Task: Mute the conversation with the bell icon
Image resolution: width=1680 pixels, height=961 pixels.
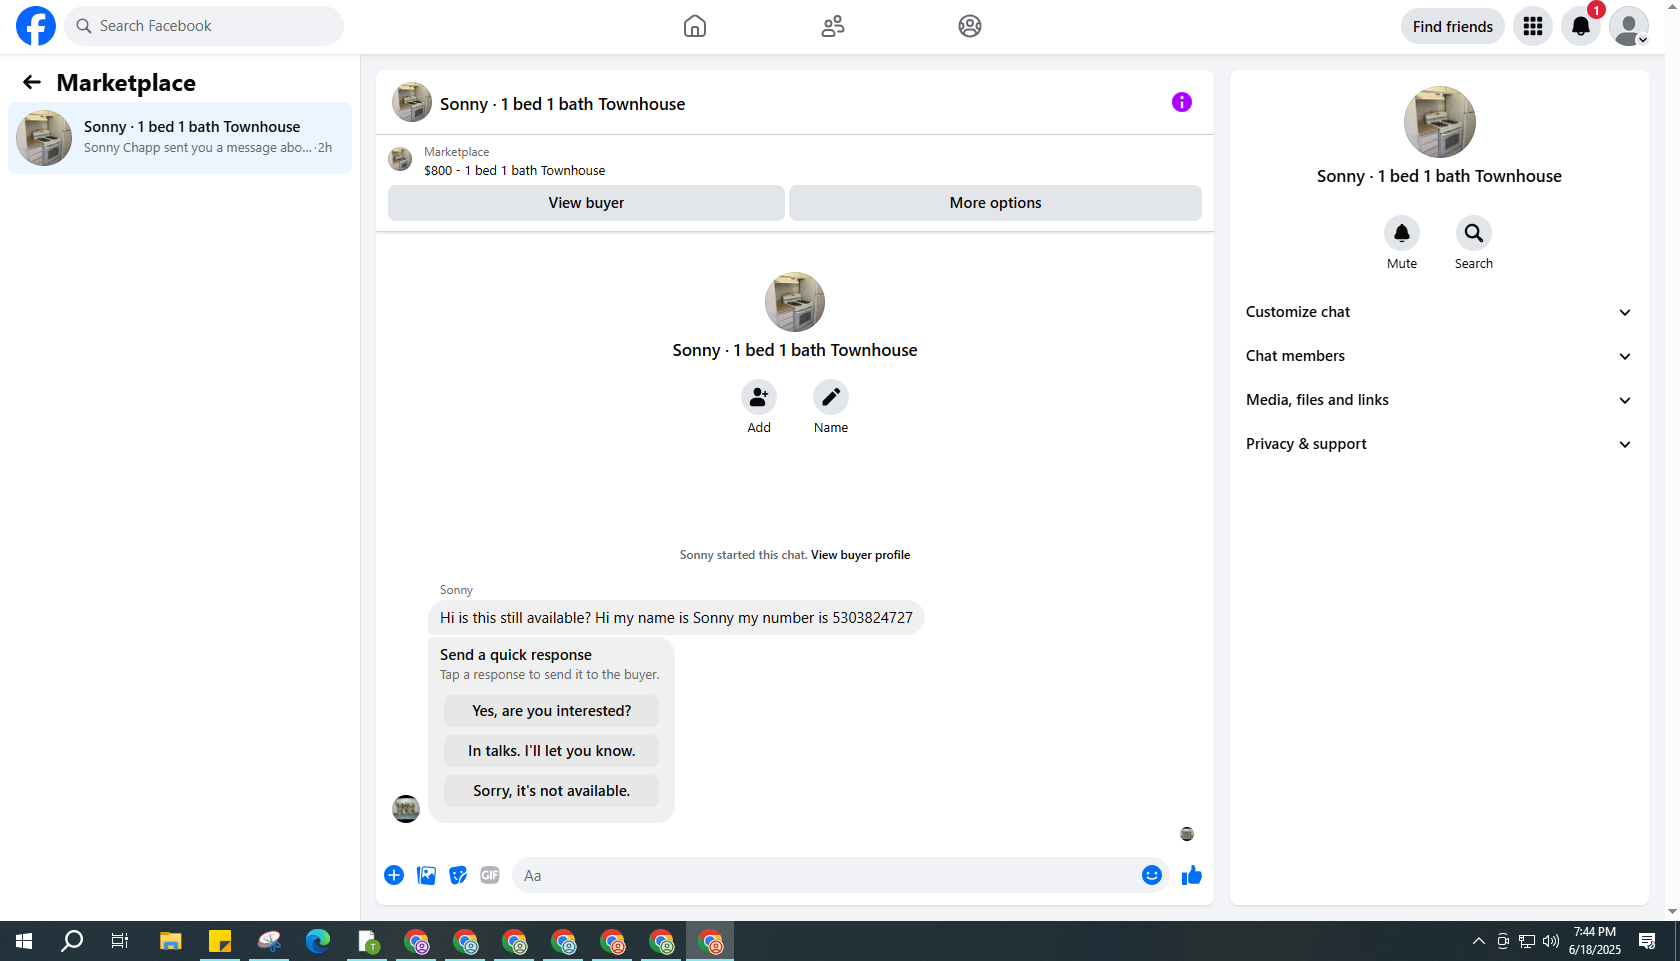Action: coord(1402,233)
